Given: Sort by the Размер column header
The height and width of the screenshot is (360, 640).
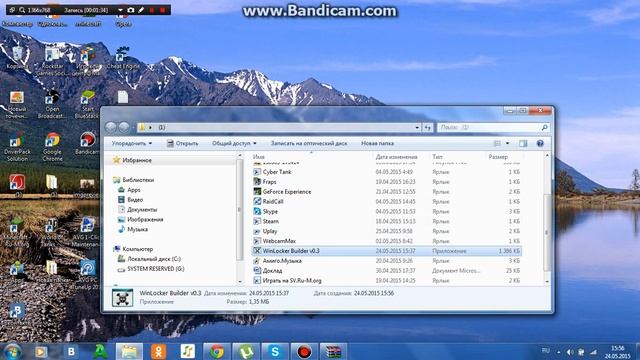Looking at the screenshot, I should (x=498, y=157).
